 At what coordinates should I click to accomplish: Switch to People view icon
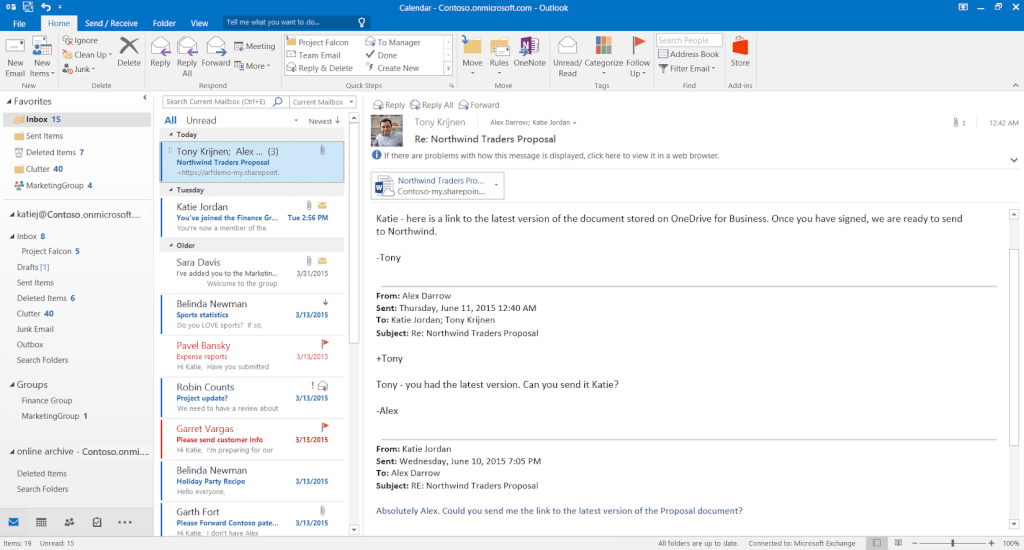tap(69, 522)
